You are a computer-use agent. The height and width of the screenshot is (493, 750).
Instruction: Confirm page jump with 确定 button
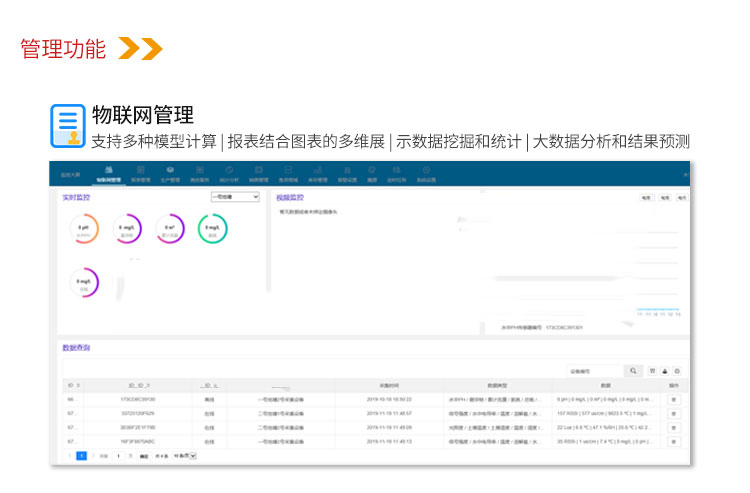tap(143, 456)
